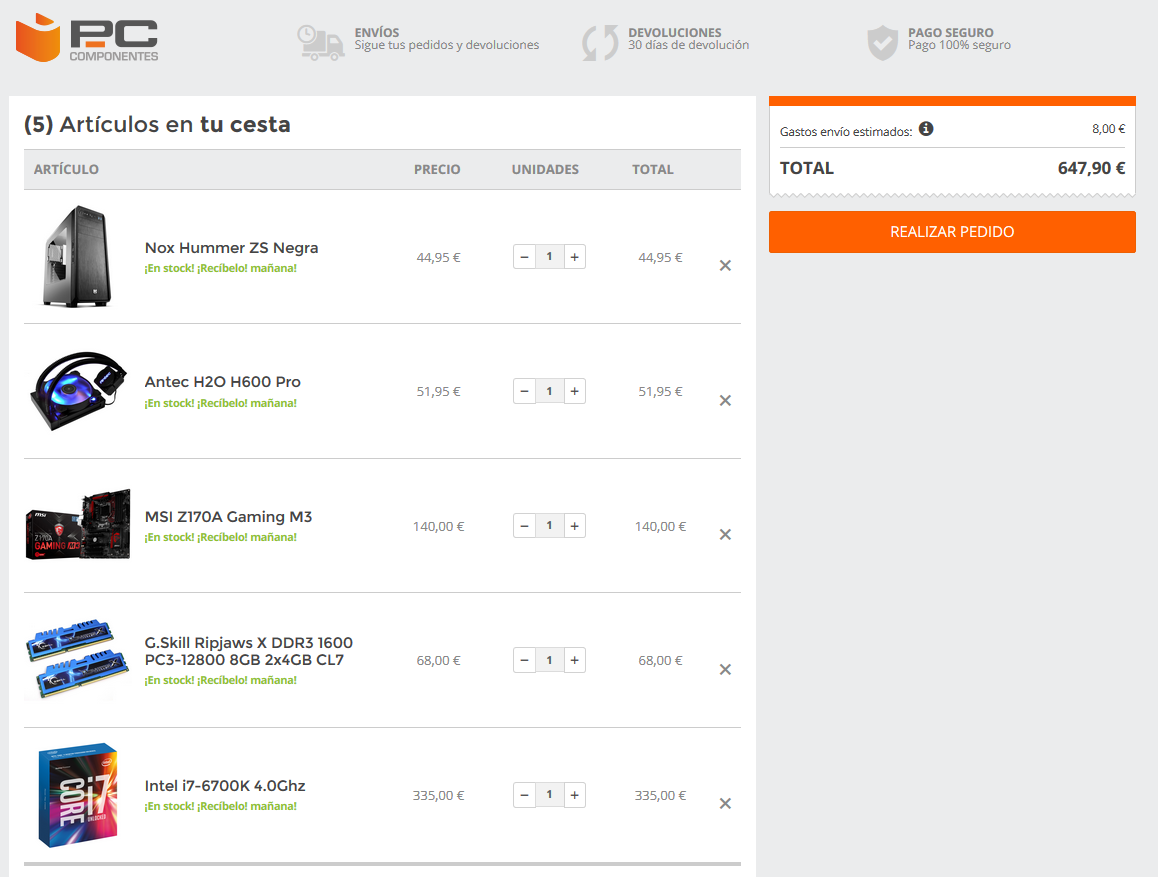This screenshot has height=877, width=1158.
Task: Click the Envíos heading text
Action: point(377,32)
